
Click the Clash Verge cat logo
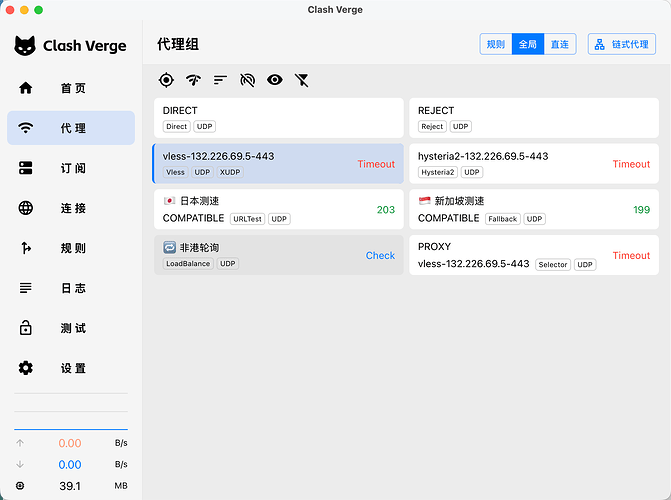tap(25, 46)
